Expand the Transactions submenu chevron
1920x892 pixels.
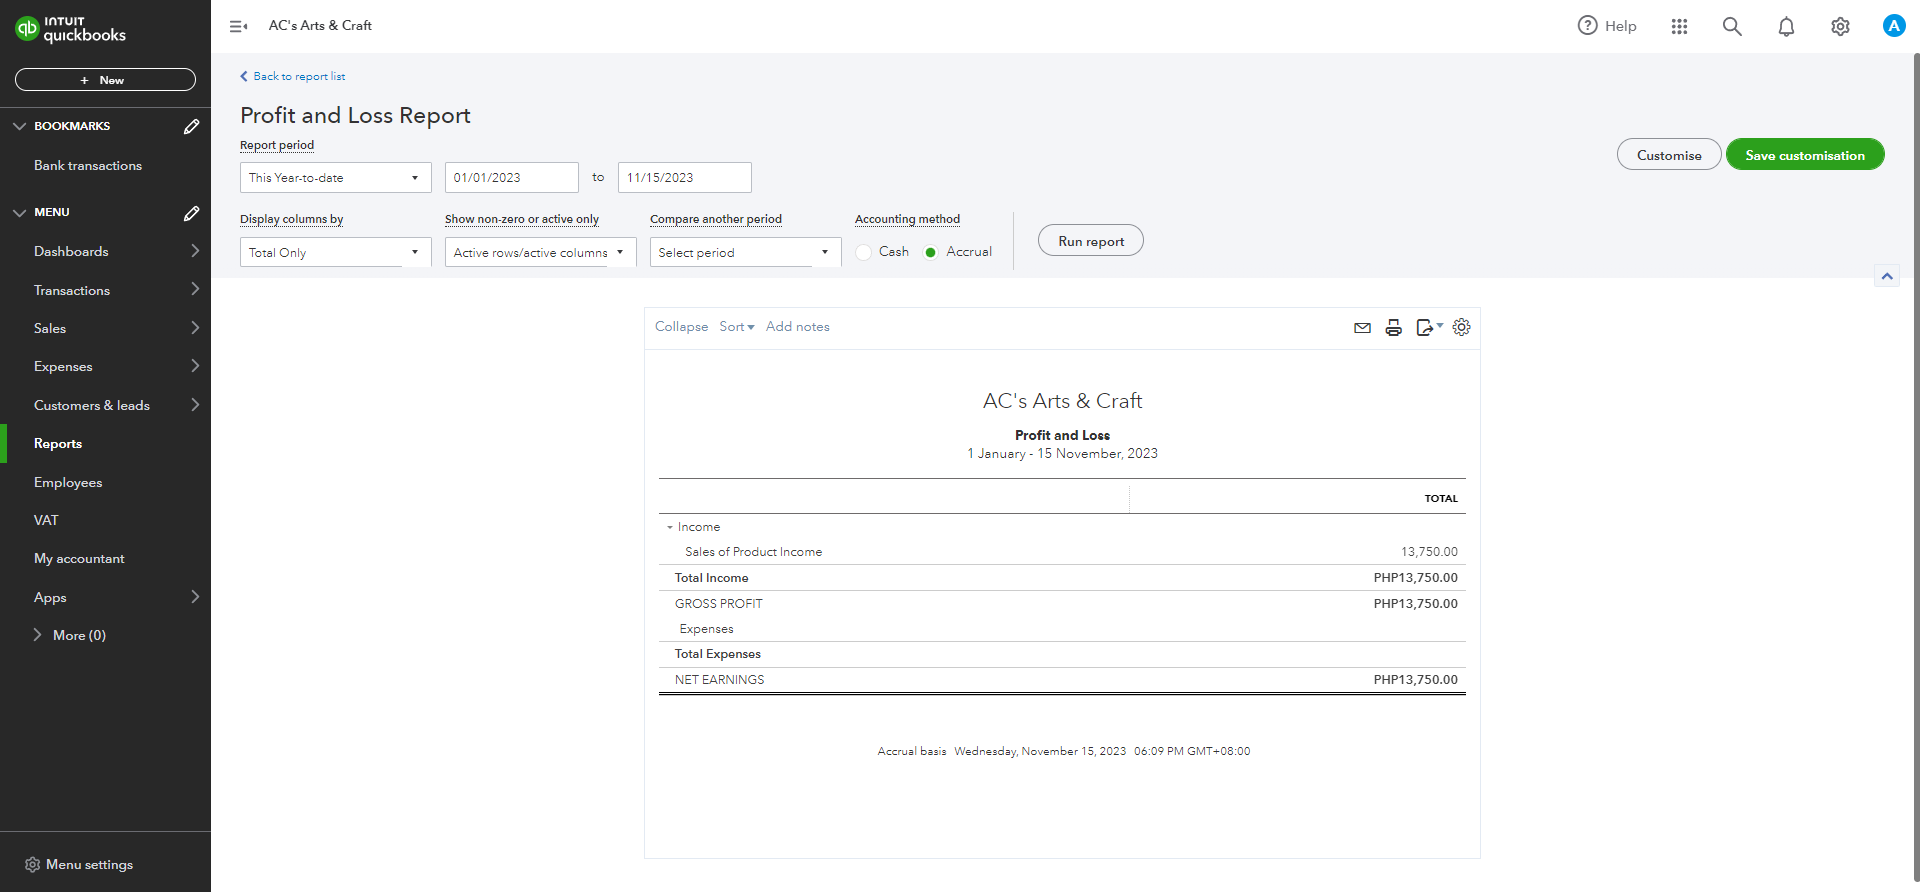click(195, 290)
